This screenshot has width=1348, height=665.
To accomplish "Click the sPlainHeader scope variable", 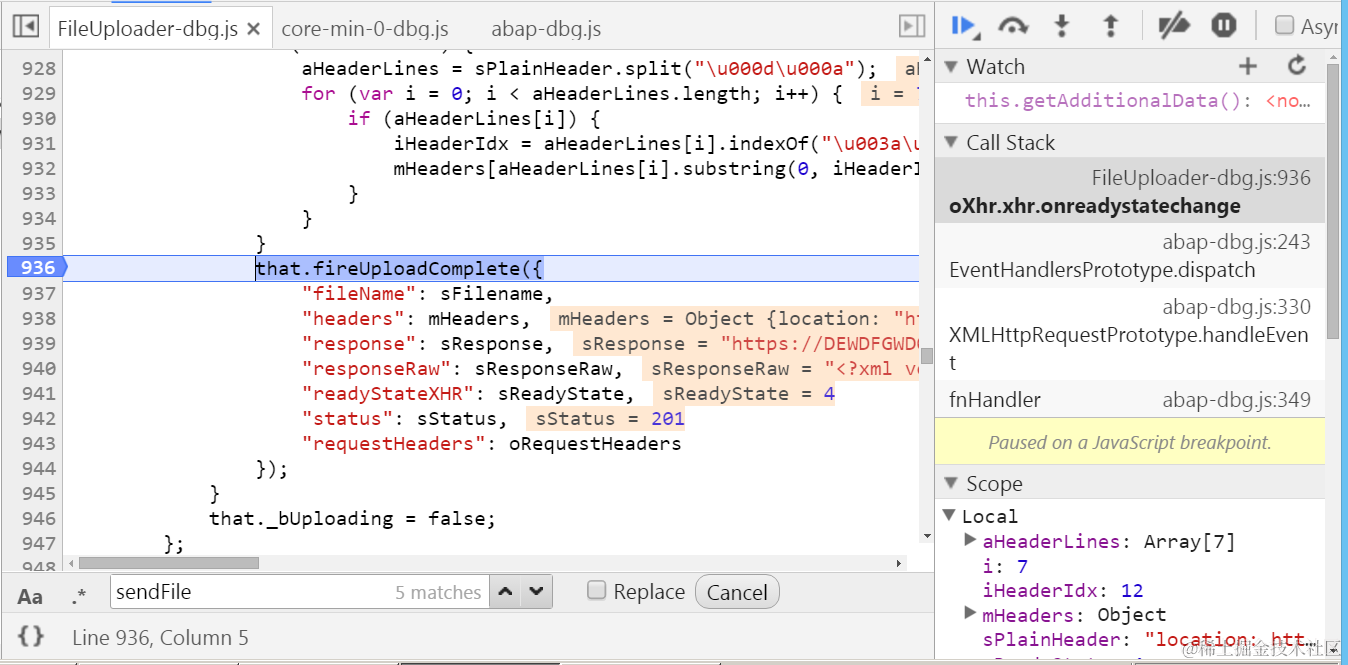I will point(1148,639).
